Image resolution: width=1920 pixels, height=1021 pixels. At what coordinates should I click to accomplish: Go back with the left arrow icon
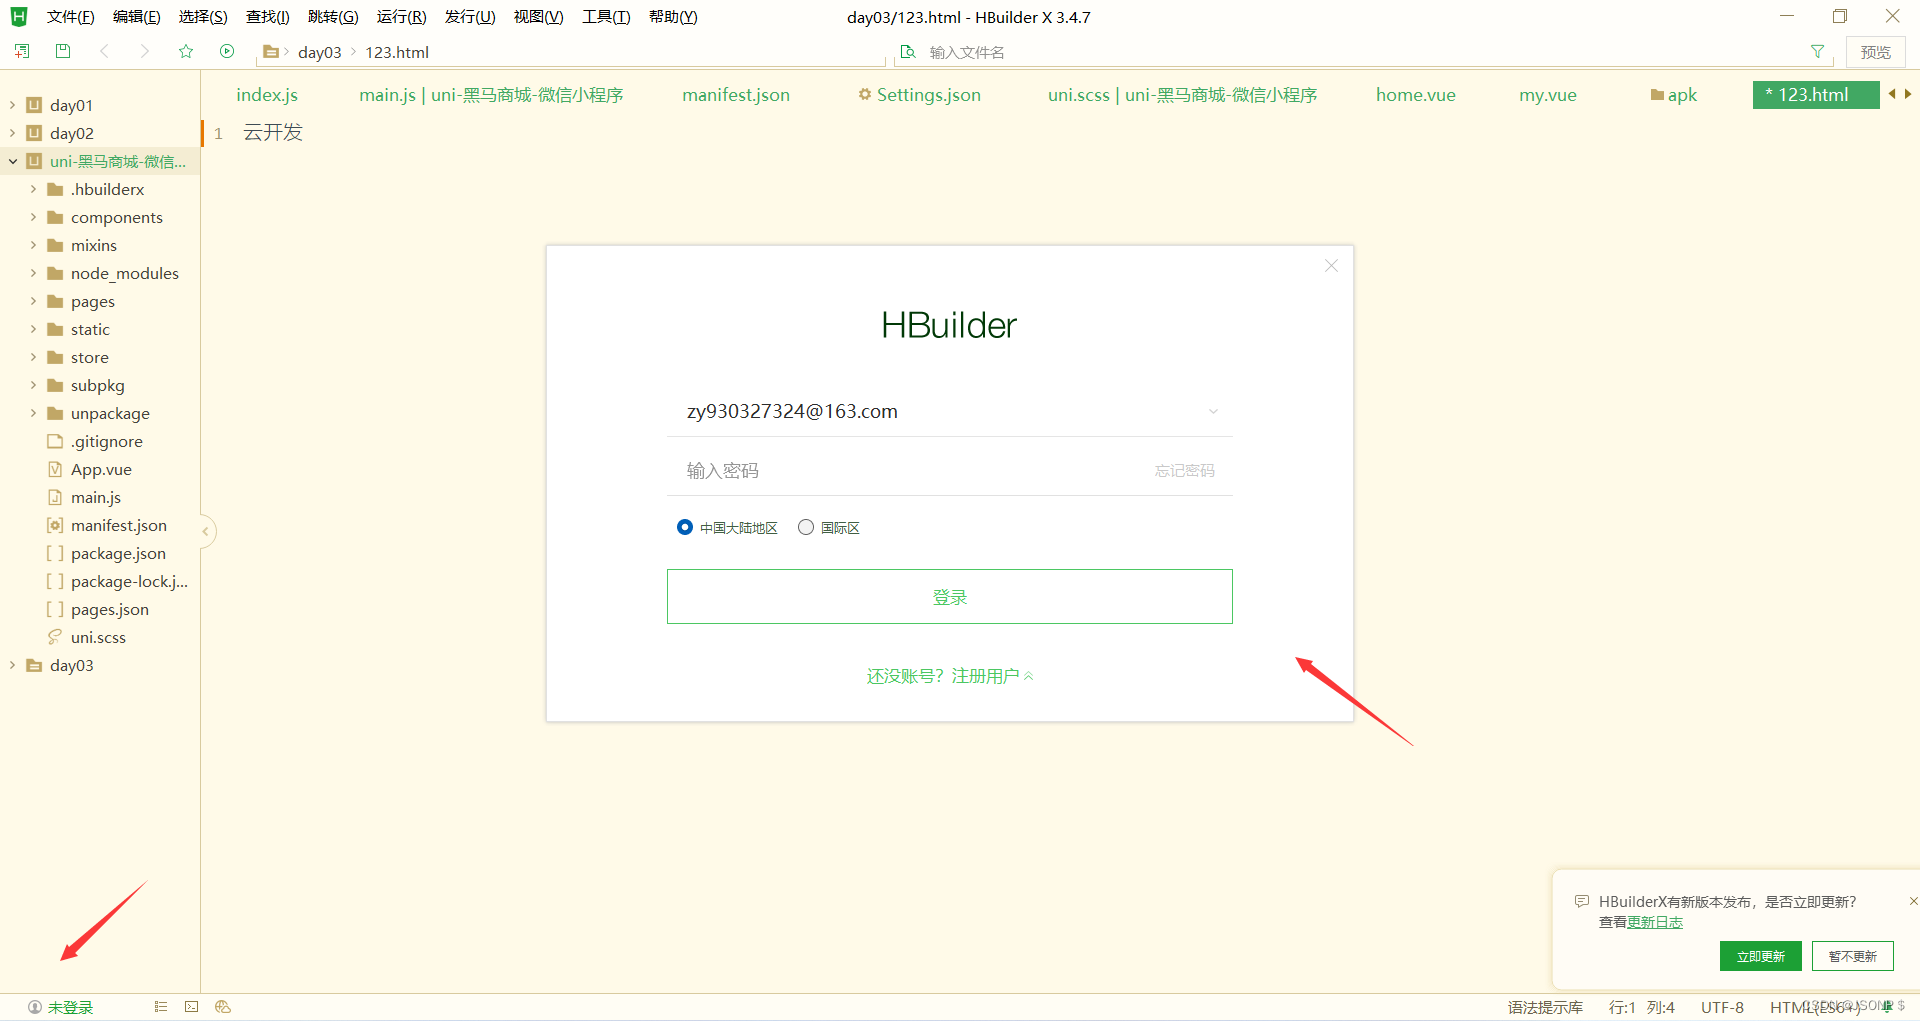[x=104, y=51]
